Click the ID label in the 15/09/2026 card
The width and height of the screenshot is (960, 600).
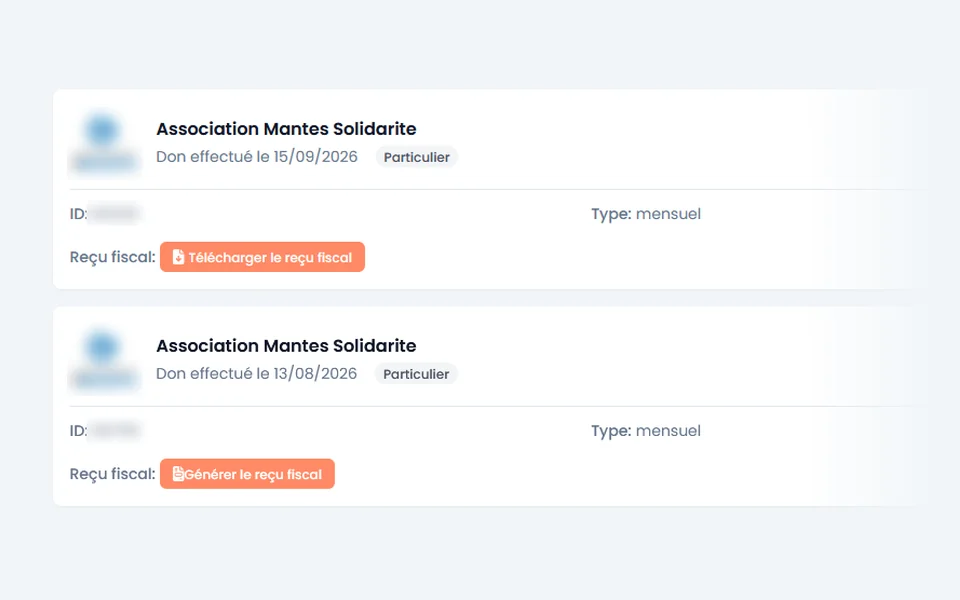pyautogui.click(x=78, y=214)
